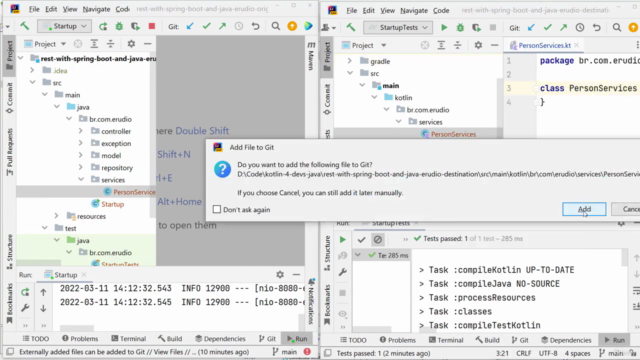This screenshot has width=640, height=360.
Task: Click the red stop button in left toolbar
Action: (151, 26)
